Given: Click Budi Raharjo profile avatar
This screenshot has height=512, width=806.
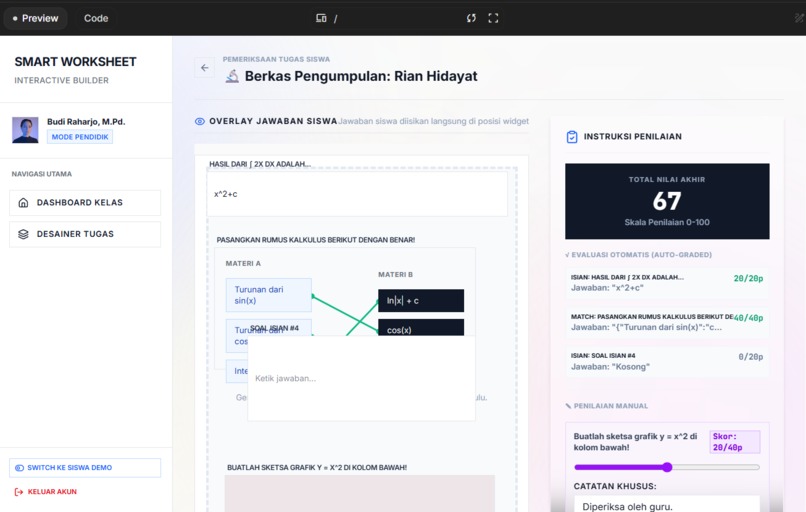Looking at the screenshot, I should pos(25,130).
